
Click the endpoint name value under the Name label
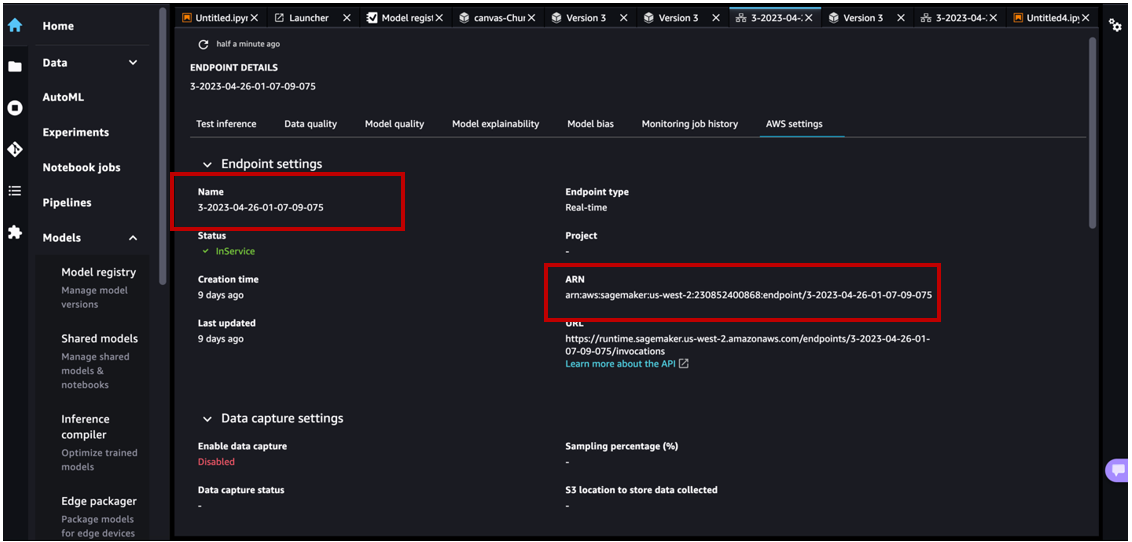(x=261, y=207)
